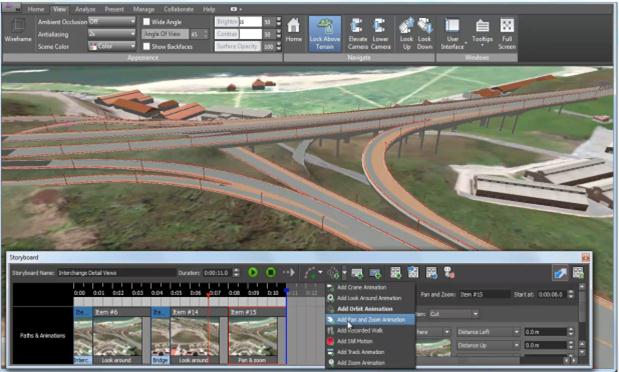Adjust the Contrast slider bar
Screen dimensions: 619x372
pos(238,34)
